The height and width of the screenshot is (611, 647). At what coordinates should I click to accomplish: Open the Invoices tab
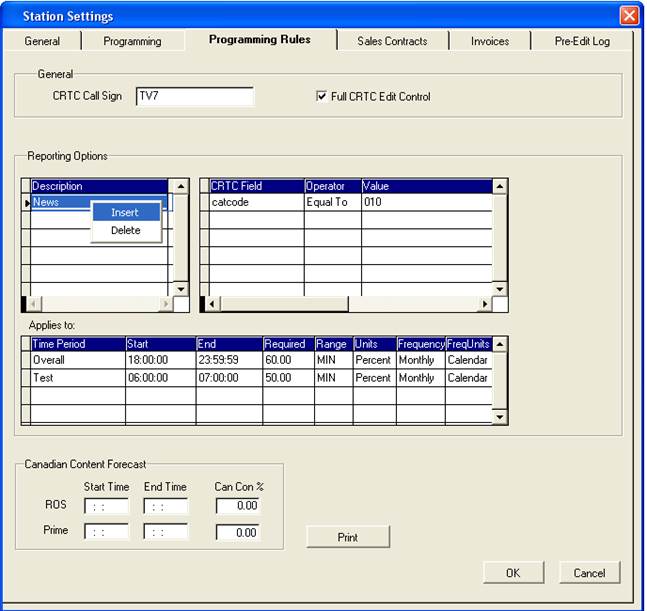coord(490,41)
